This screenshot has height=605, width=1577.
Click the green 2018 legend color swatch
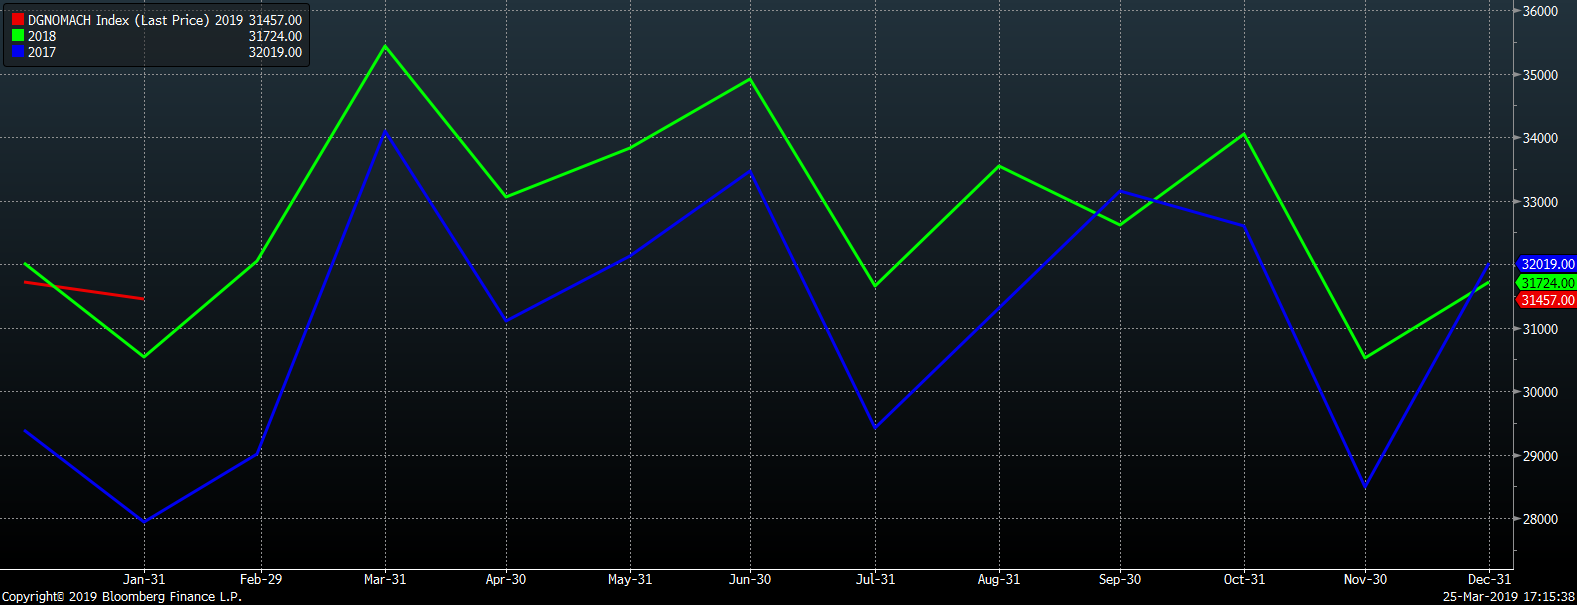[18, 36]
